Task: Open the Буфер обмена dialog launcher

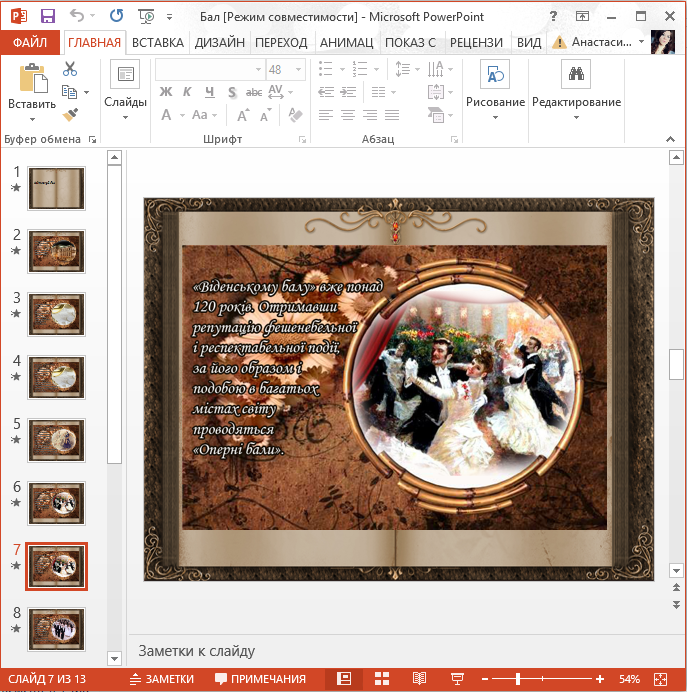Action: pos(93,139)
